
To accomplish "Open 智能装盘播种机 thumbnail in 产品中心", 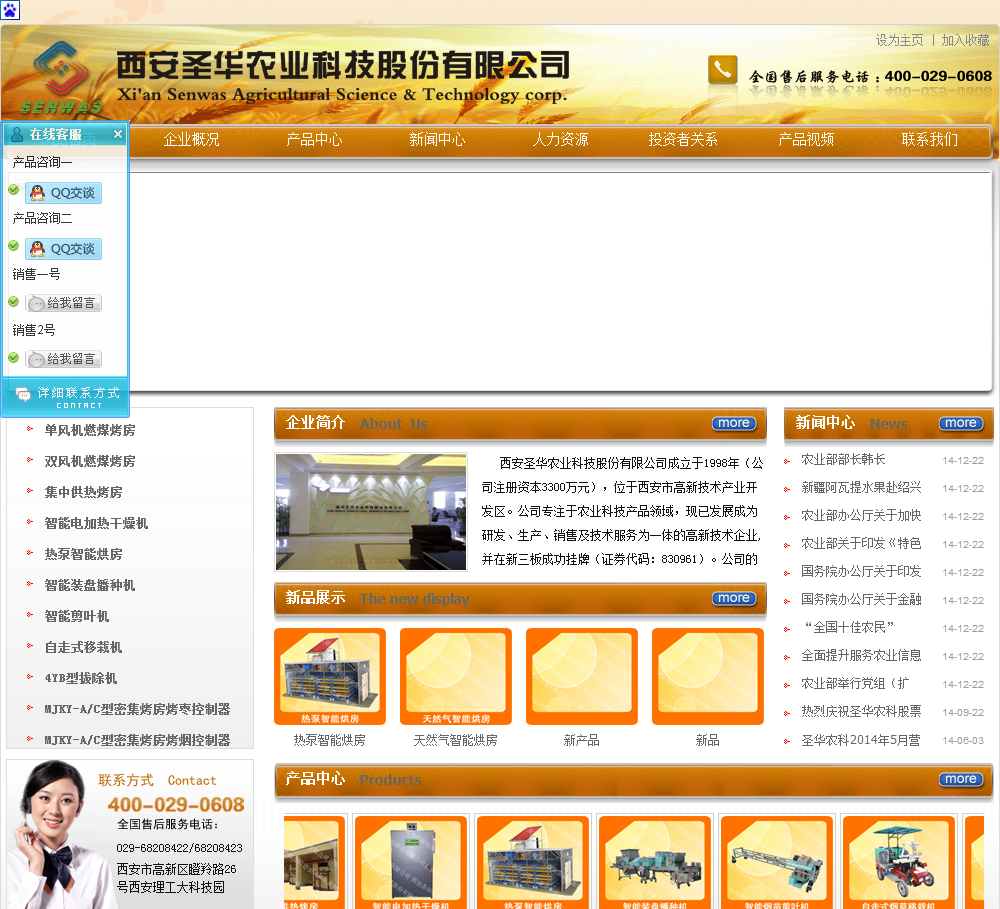I will click(x=654, y=862).
